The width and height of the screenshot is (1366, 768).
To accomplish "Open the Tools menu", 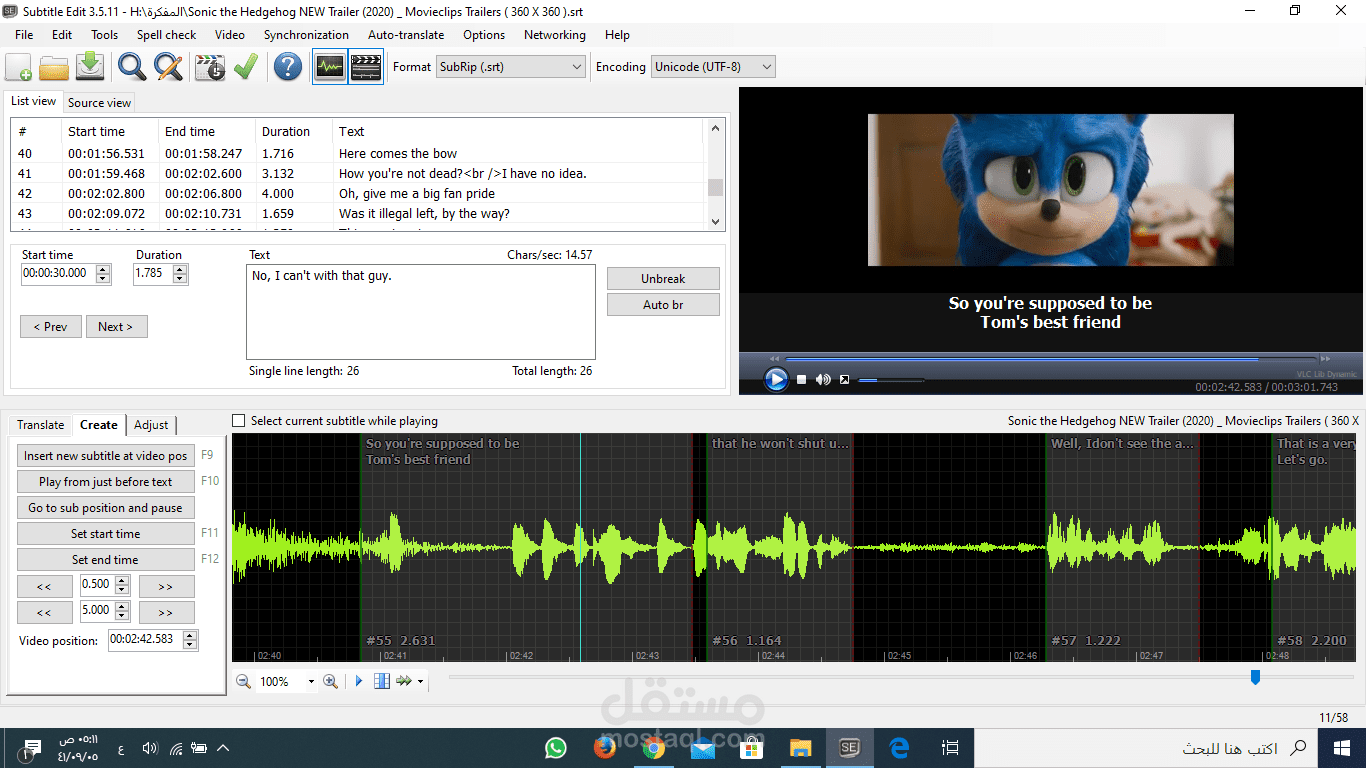I will tap(104, 34).
